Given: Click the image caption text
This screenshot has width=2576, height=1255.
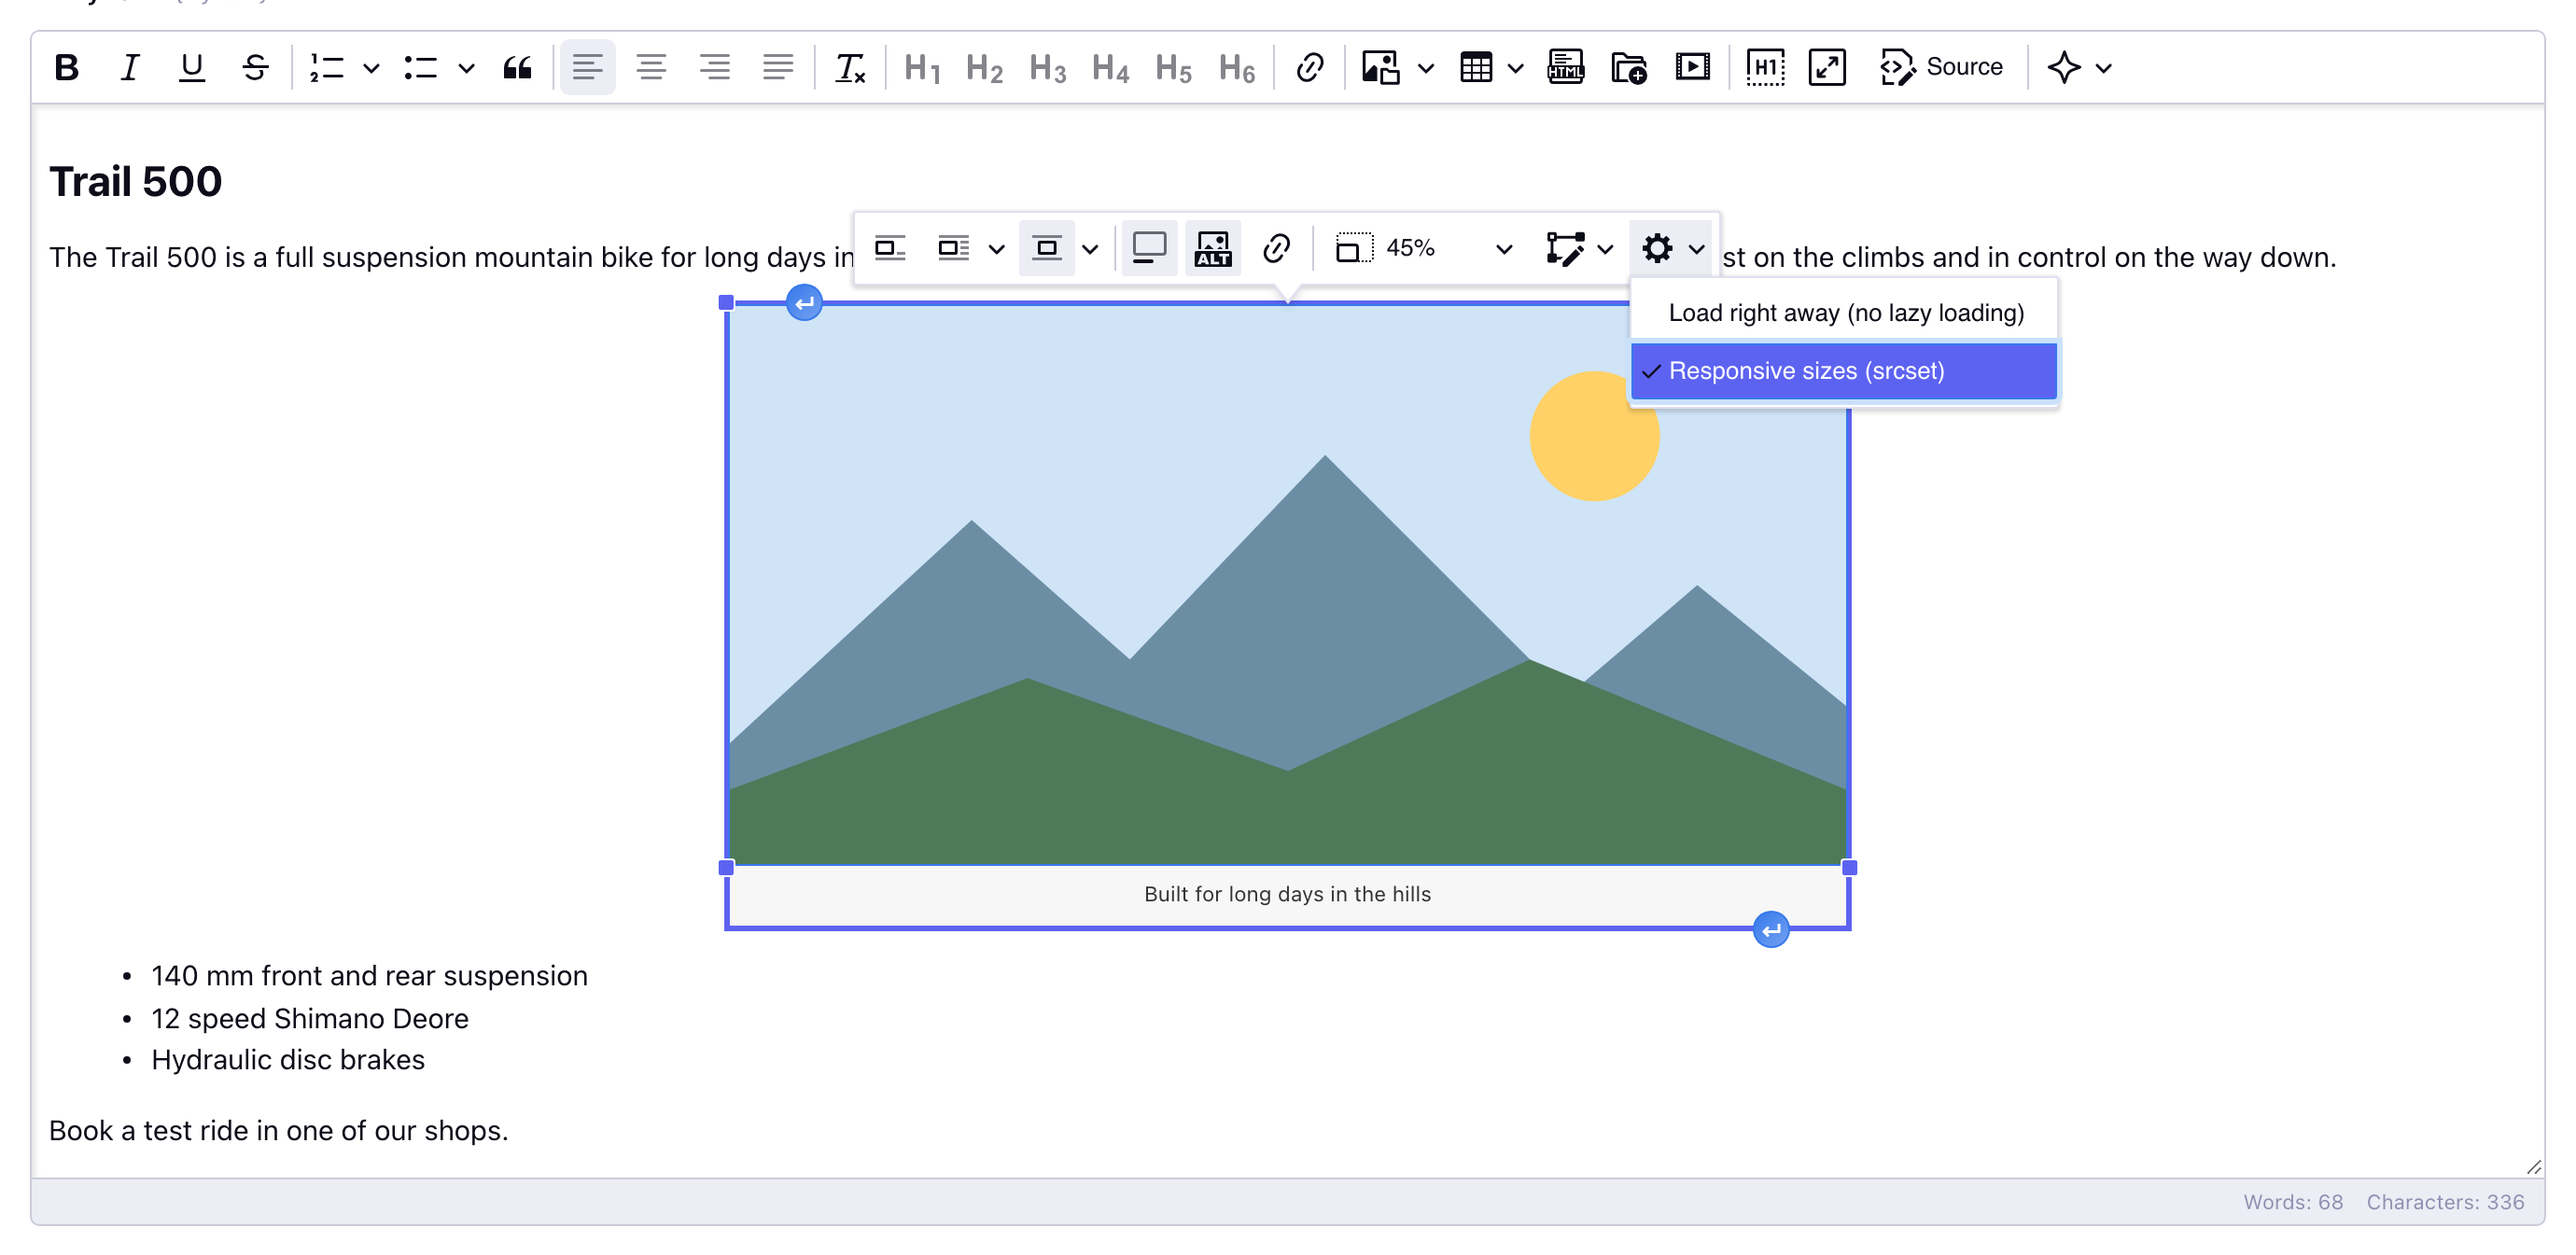Looking at the screenshot, I should pos(1287,894).
